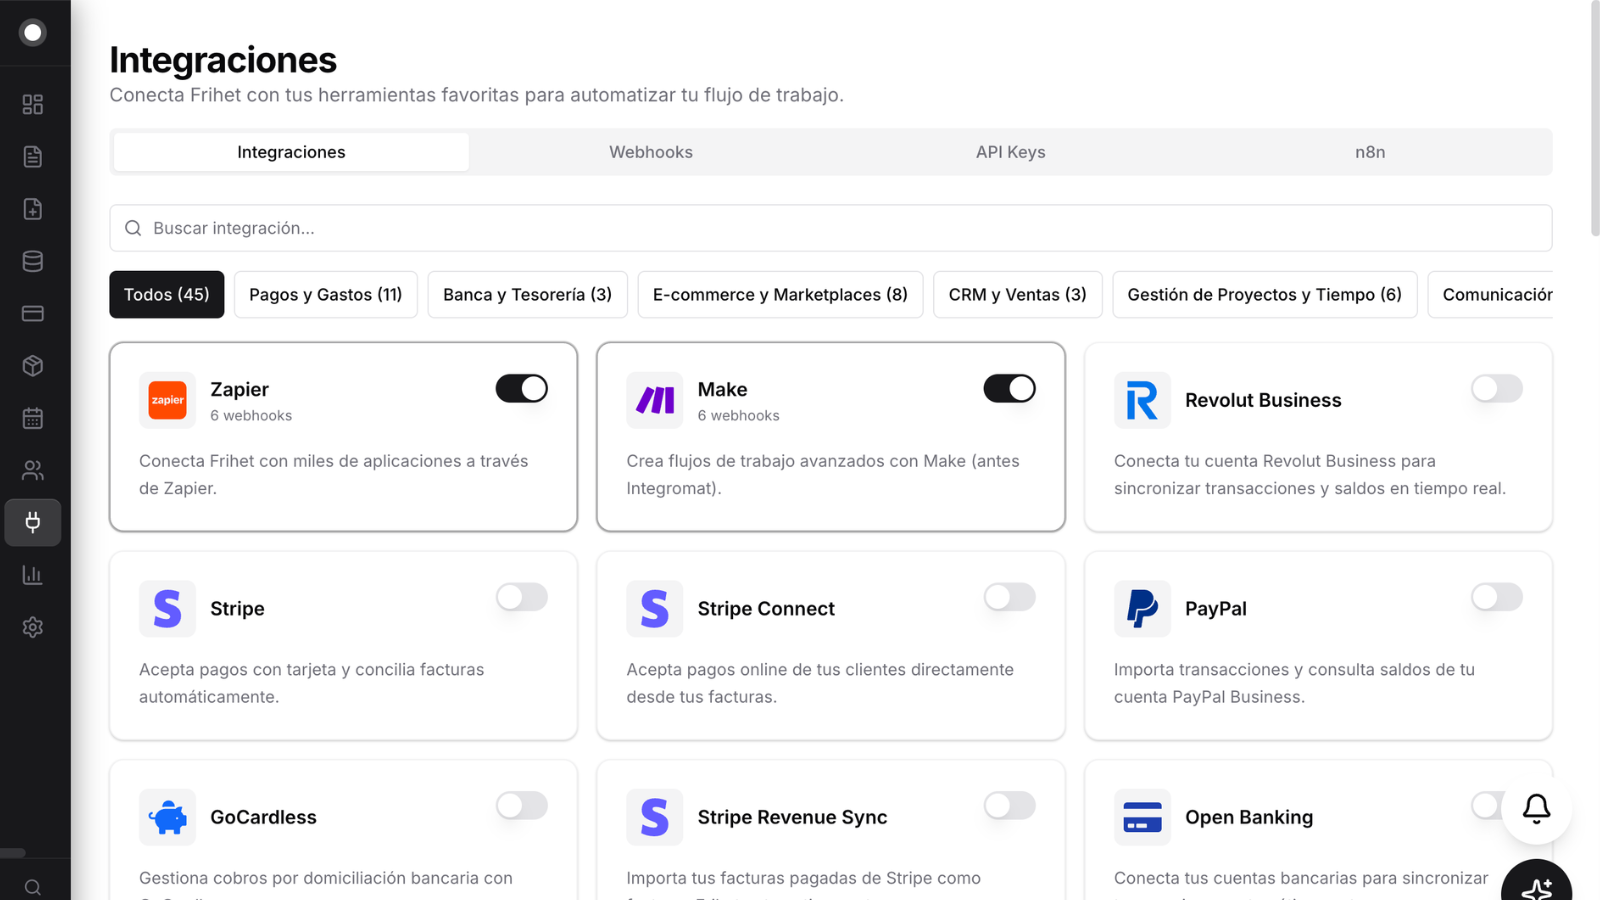Click "6 webhooks" under Zapier

tap(251, 416)
